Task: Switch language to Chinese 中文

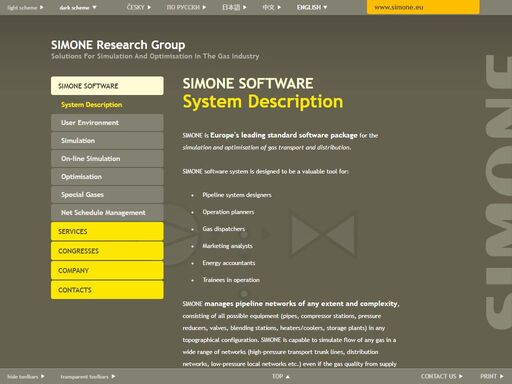Action: [272, 7]
